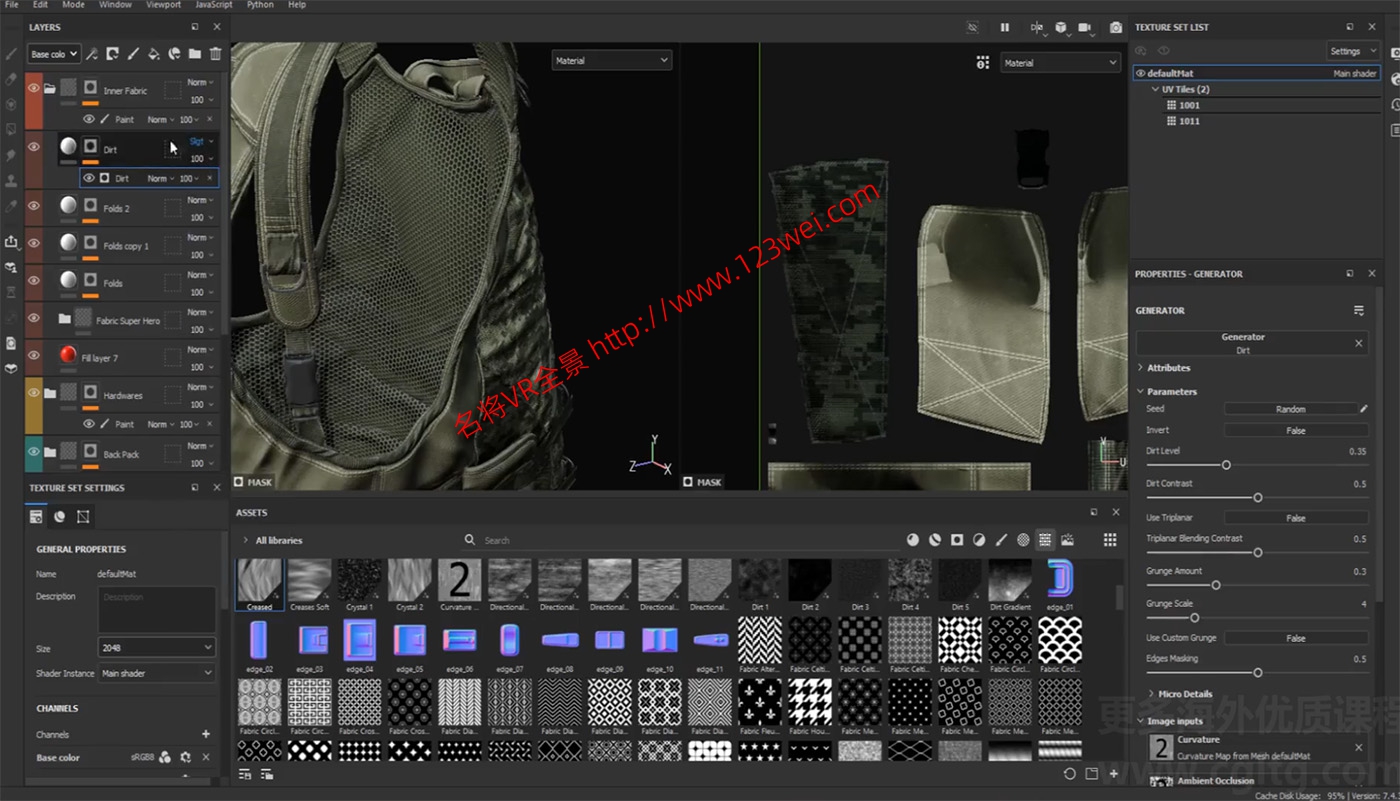Adjust the Dirt Level slider
The height and width of the screenshot is (801, 1400).
tap(1228, 464)
